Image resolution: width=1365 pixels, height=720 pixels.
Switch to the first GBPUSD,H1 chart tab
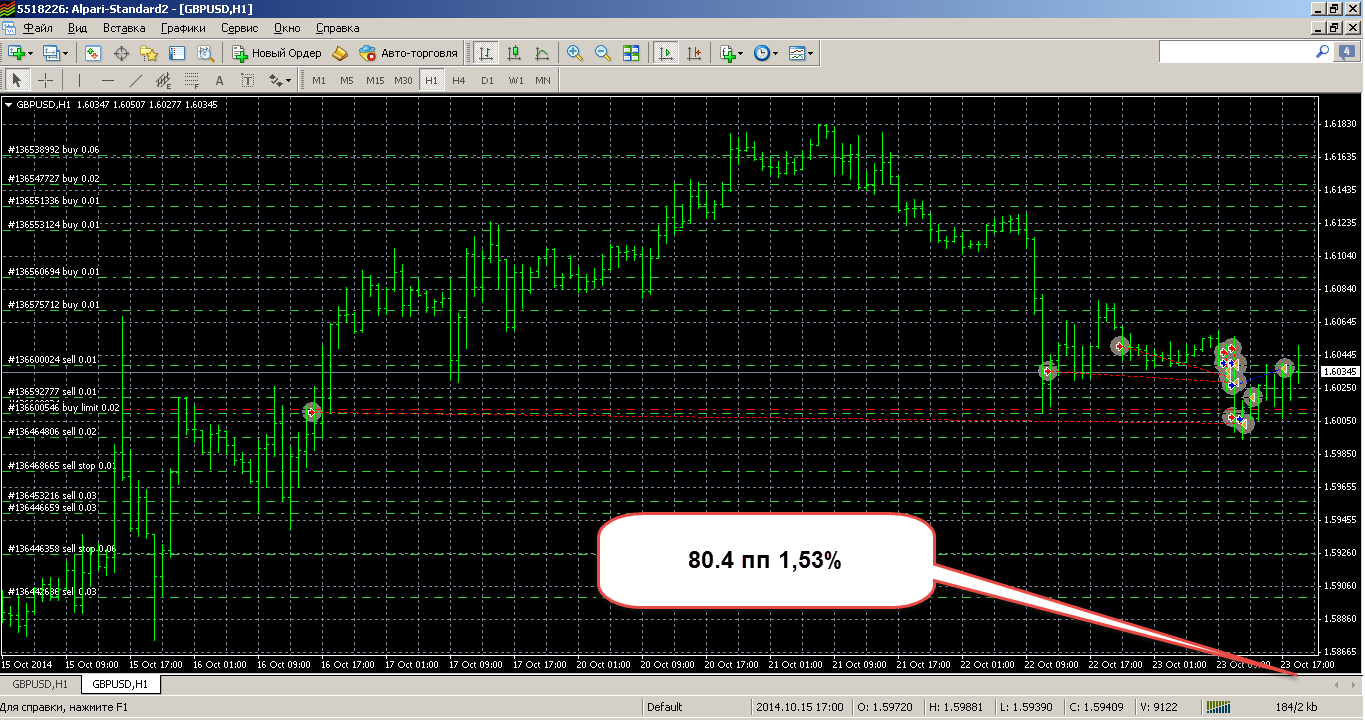40,685
